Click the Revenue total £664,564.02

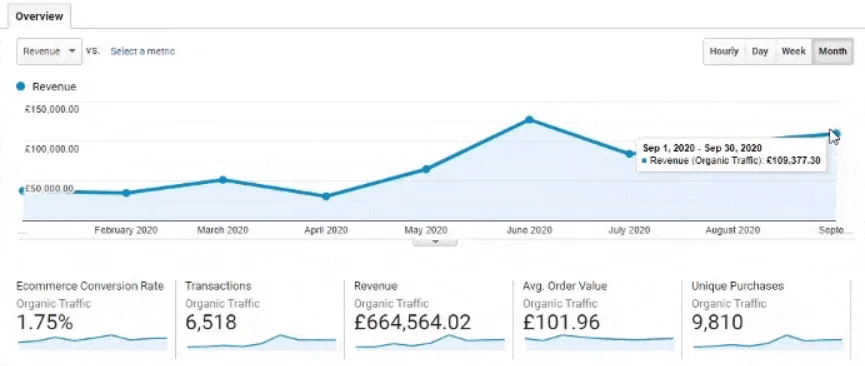[x=413, y=322]
